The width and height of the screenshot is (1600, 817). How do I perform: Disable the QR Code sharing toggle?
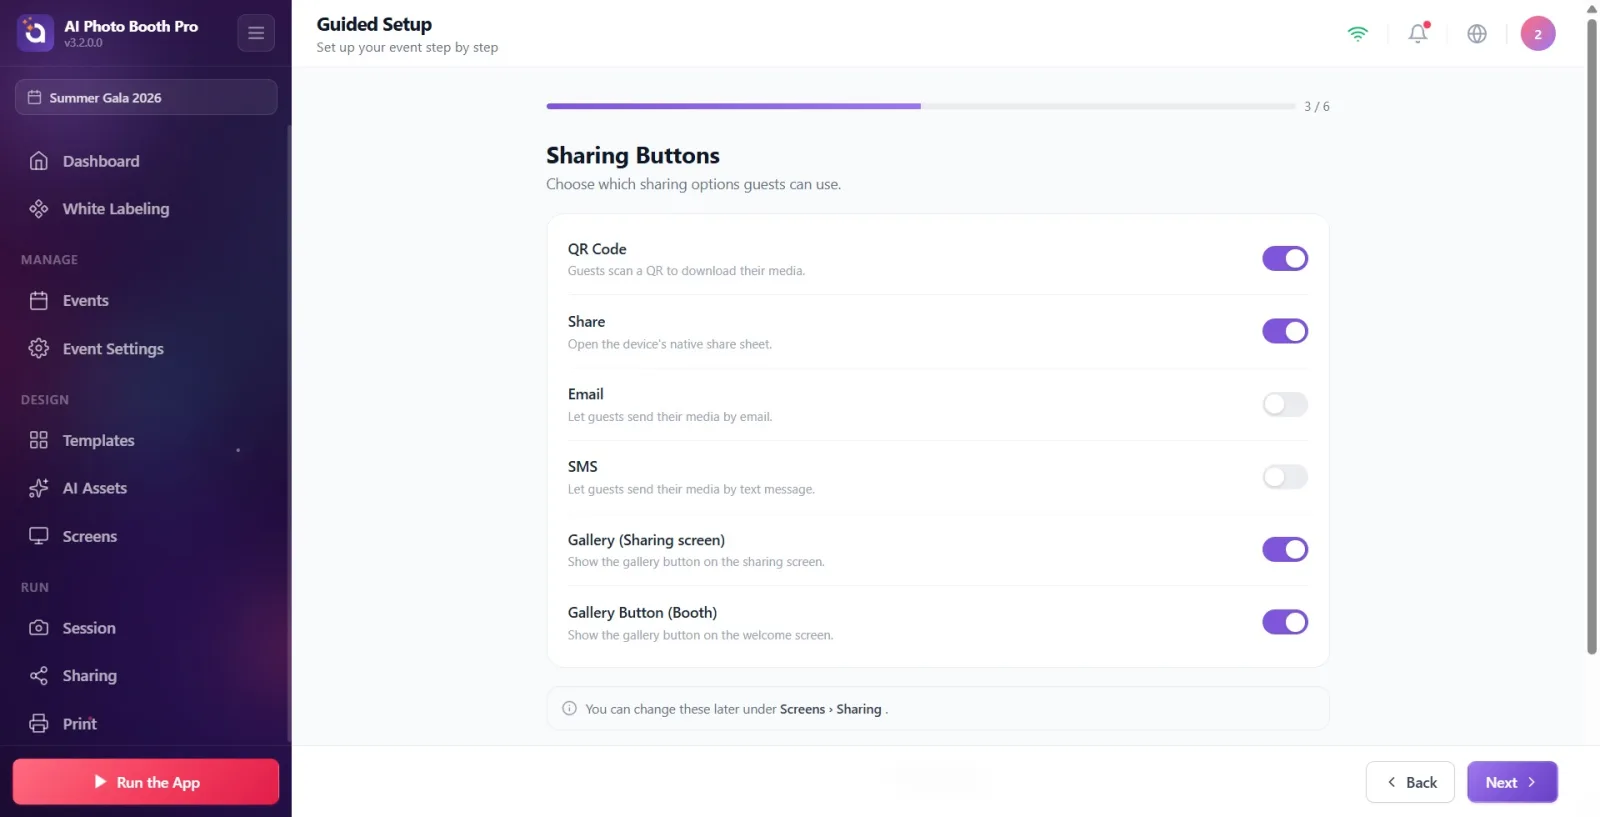tap(1285, 258)
